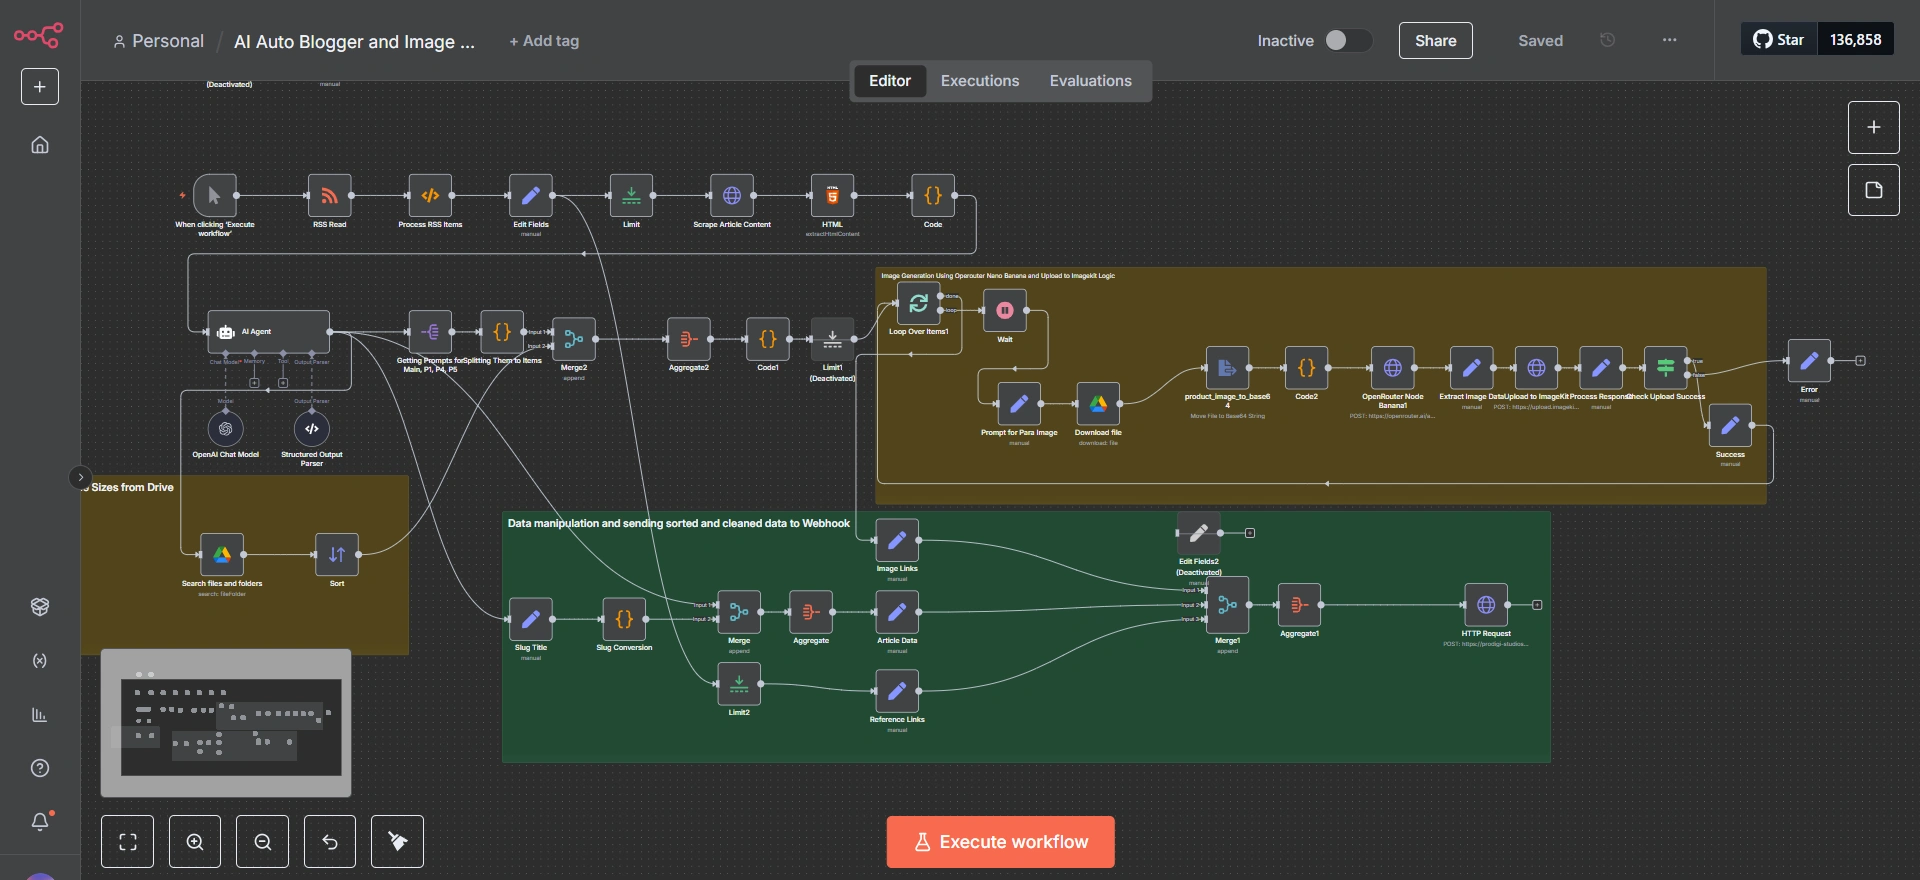1920x880 pixels.
Task: Zoom in on the canvas
Action: pos(195,842)
